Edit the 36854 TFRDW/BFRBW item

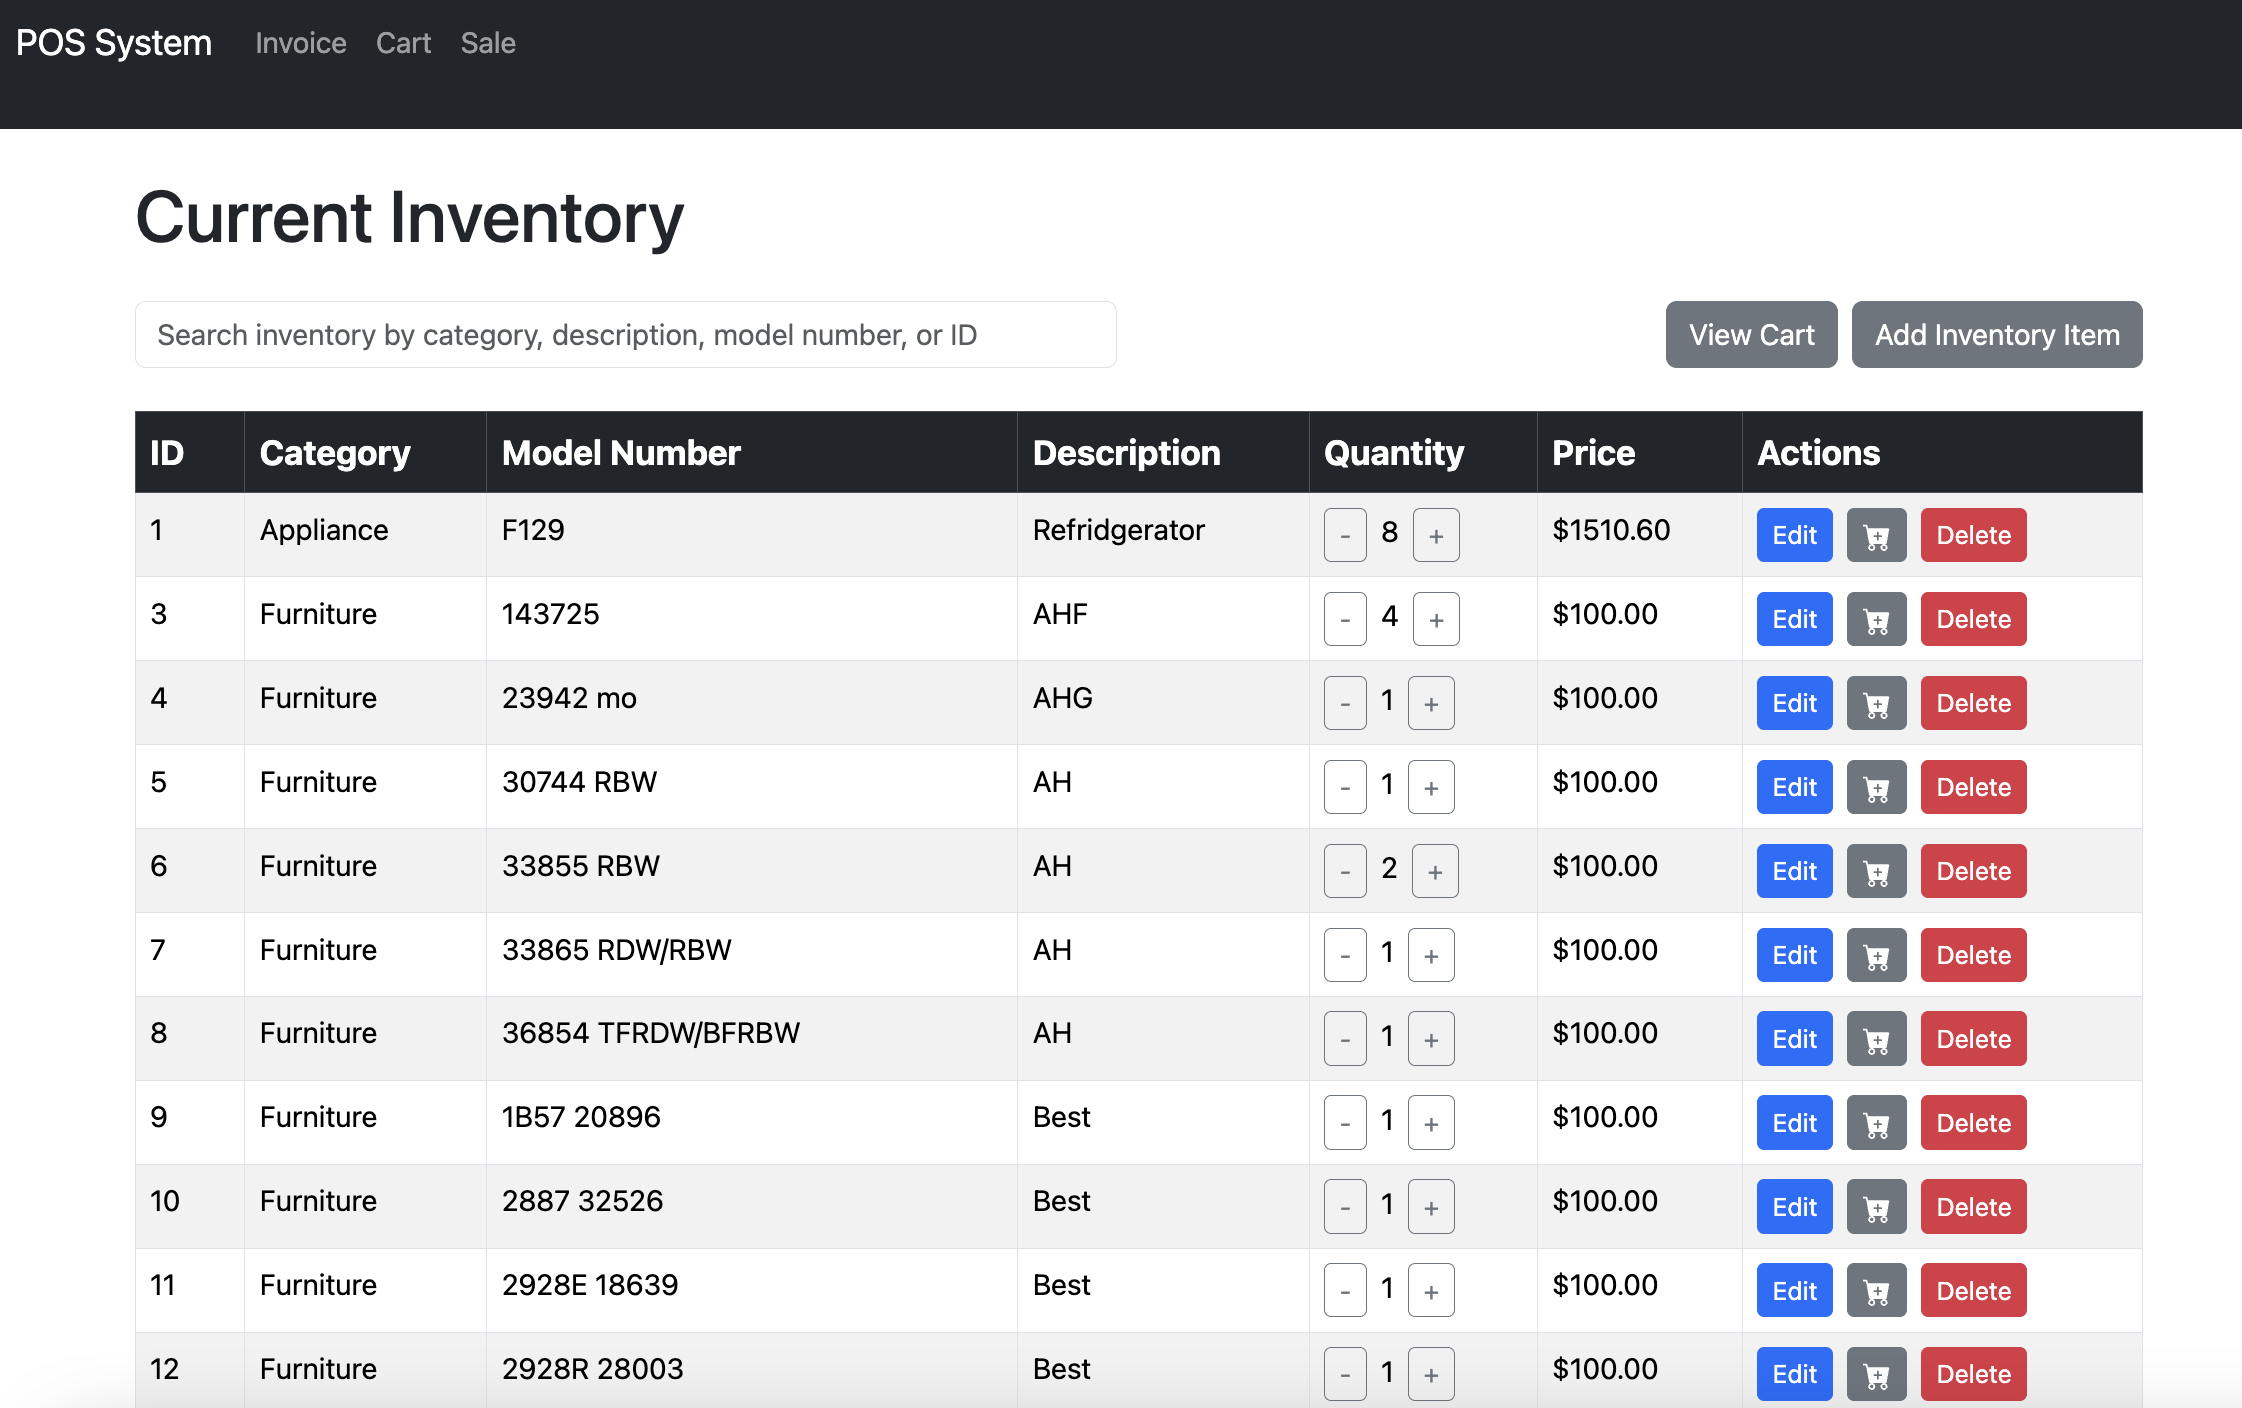click(1794, 1039)
